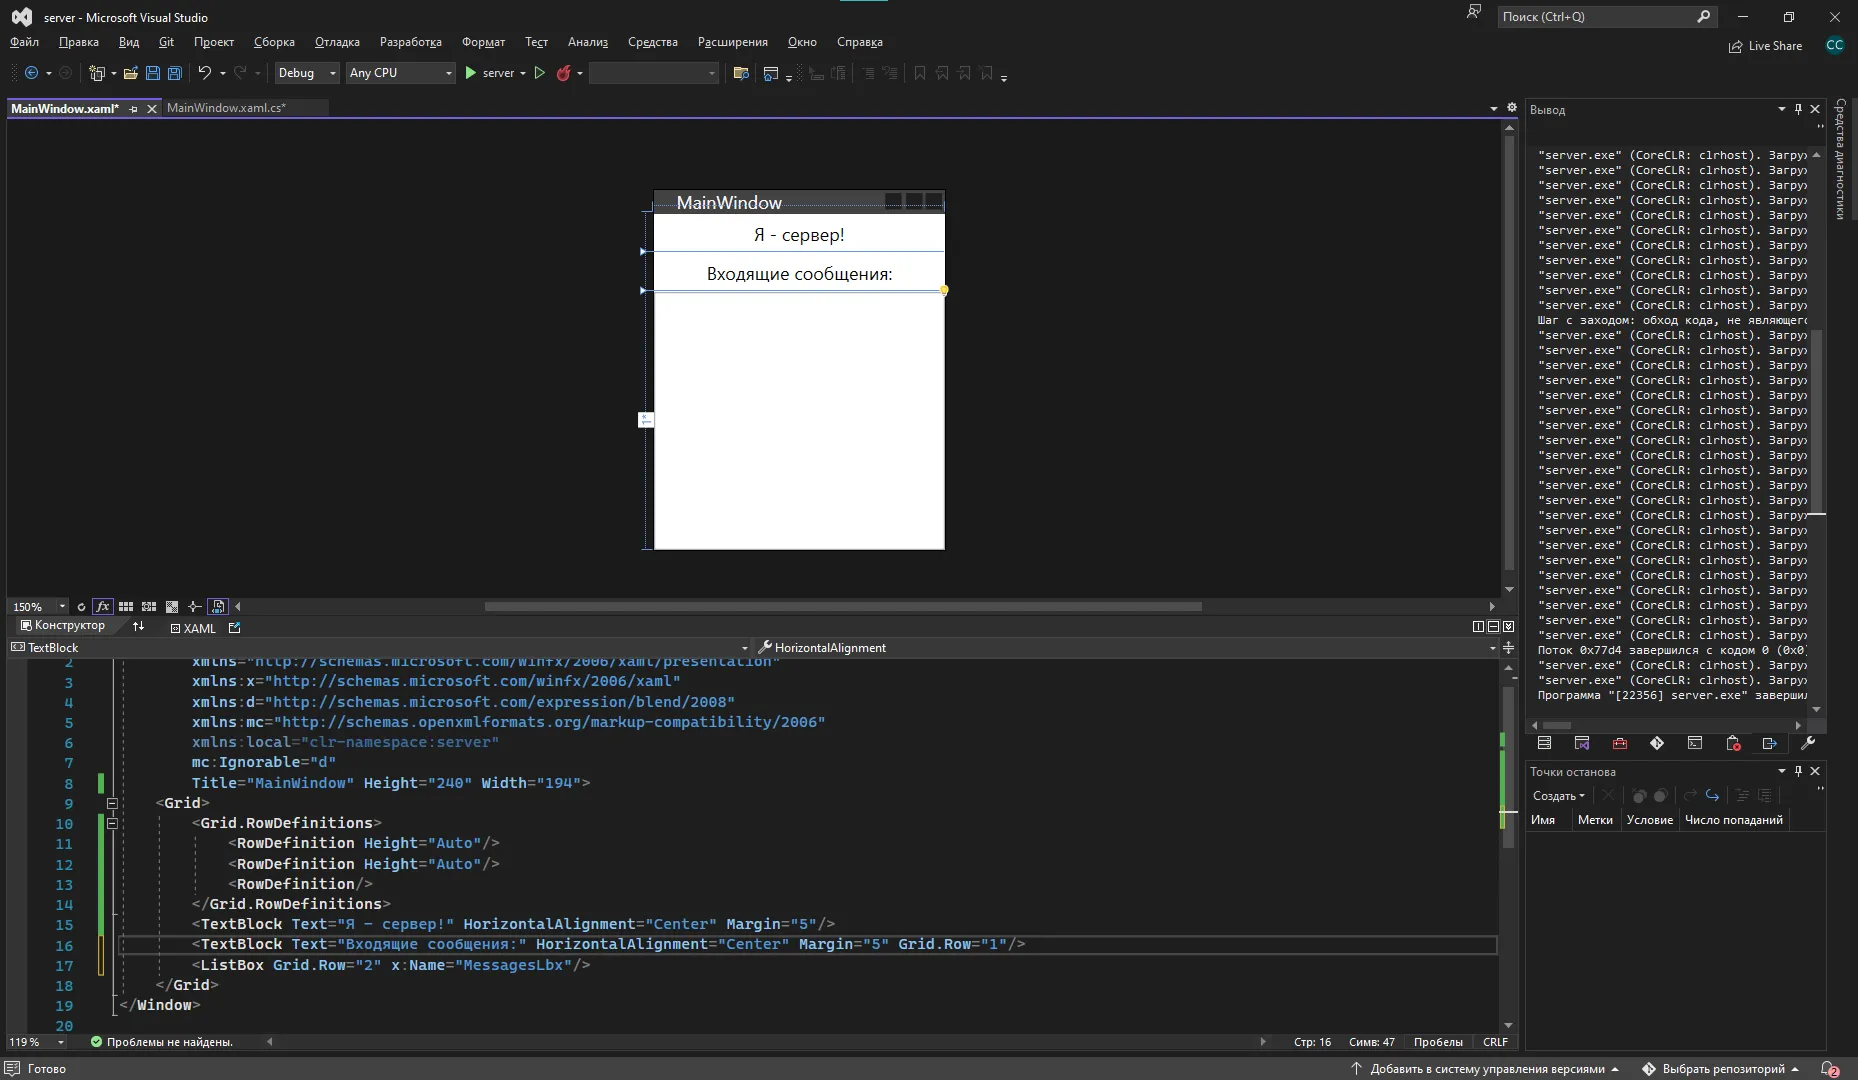Screen dimensions: 1858x1080
Task: Open the Отладка menu
Action: pyautogui.click(x=337, y=42)
